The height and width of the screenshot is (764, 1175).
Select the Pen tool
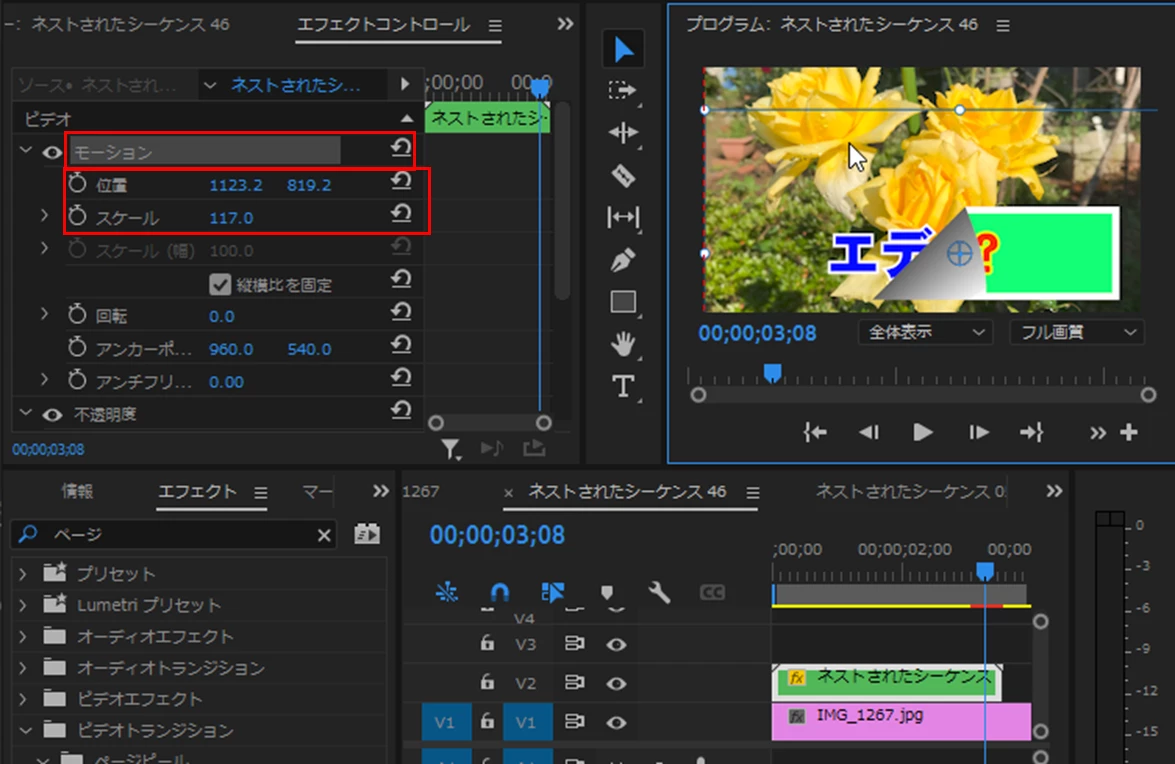click(623, 260)
